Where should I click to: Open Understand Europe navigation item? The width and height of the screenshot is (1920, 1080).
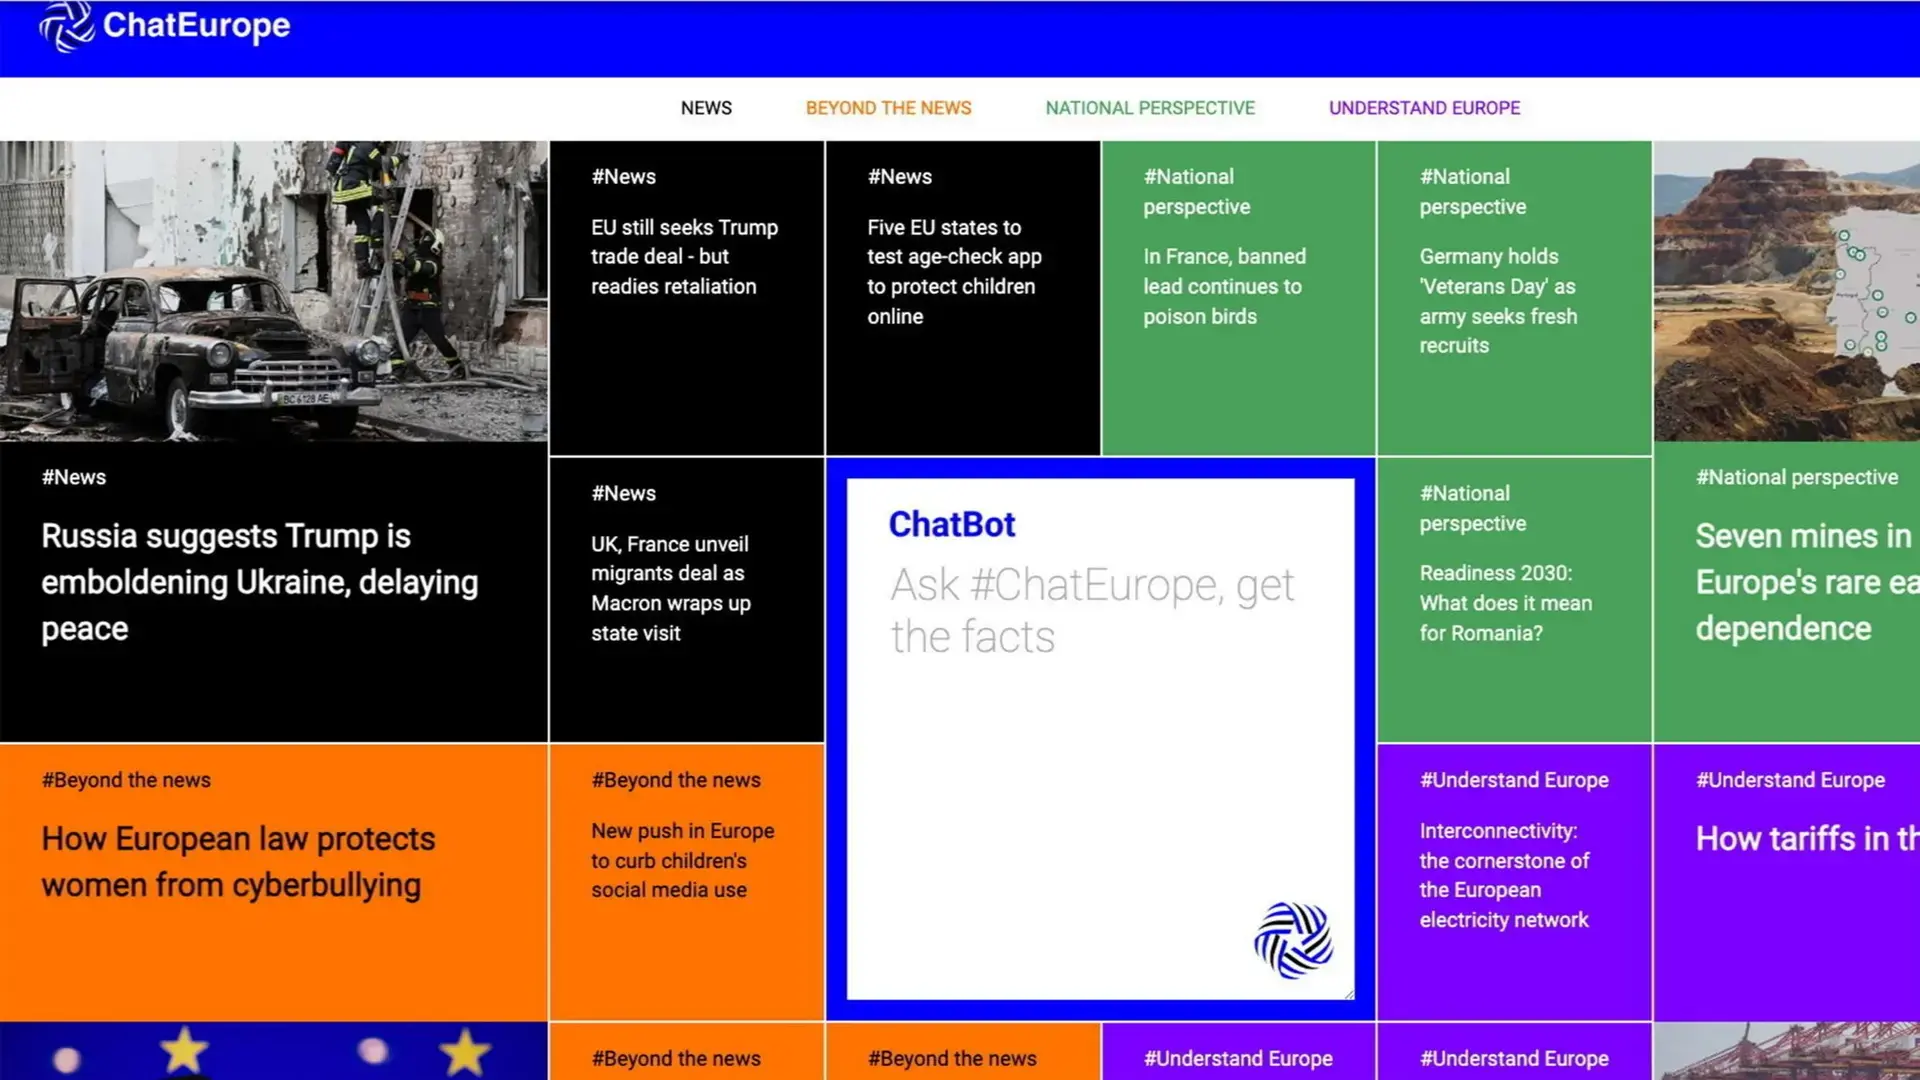tap(1424, 108)
